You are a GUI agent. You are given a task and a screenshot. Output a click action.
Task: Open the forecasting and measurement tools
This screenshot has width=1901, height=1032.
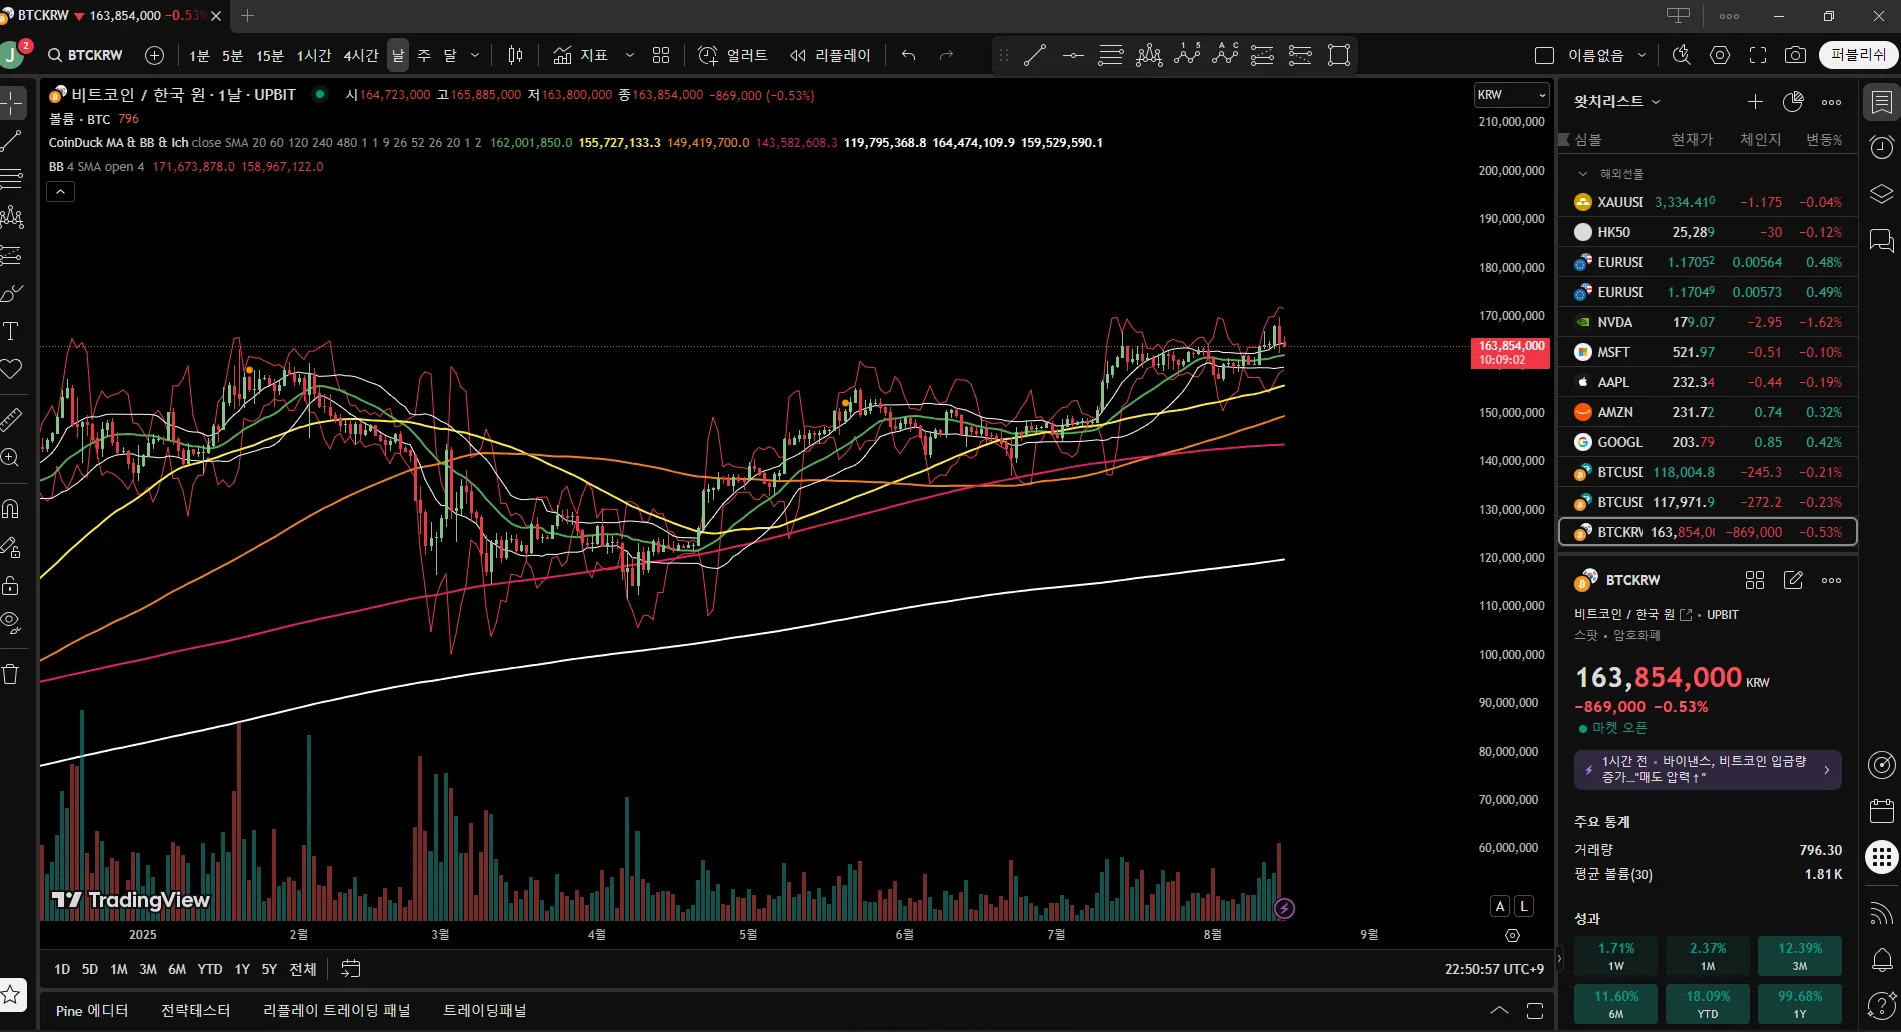click(x=12, y=255)
